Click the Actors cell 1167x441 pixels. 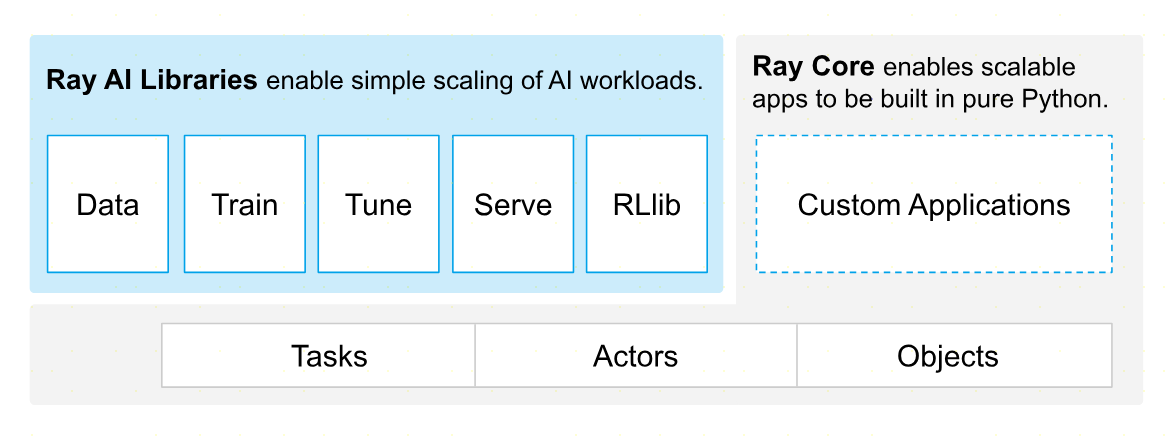[636, 355]
